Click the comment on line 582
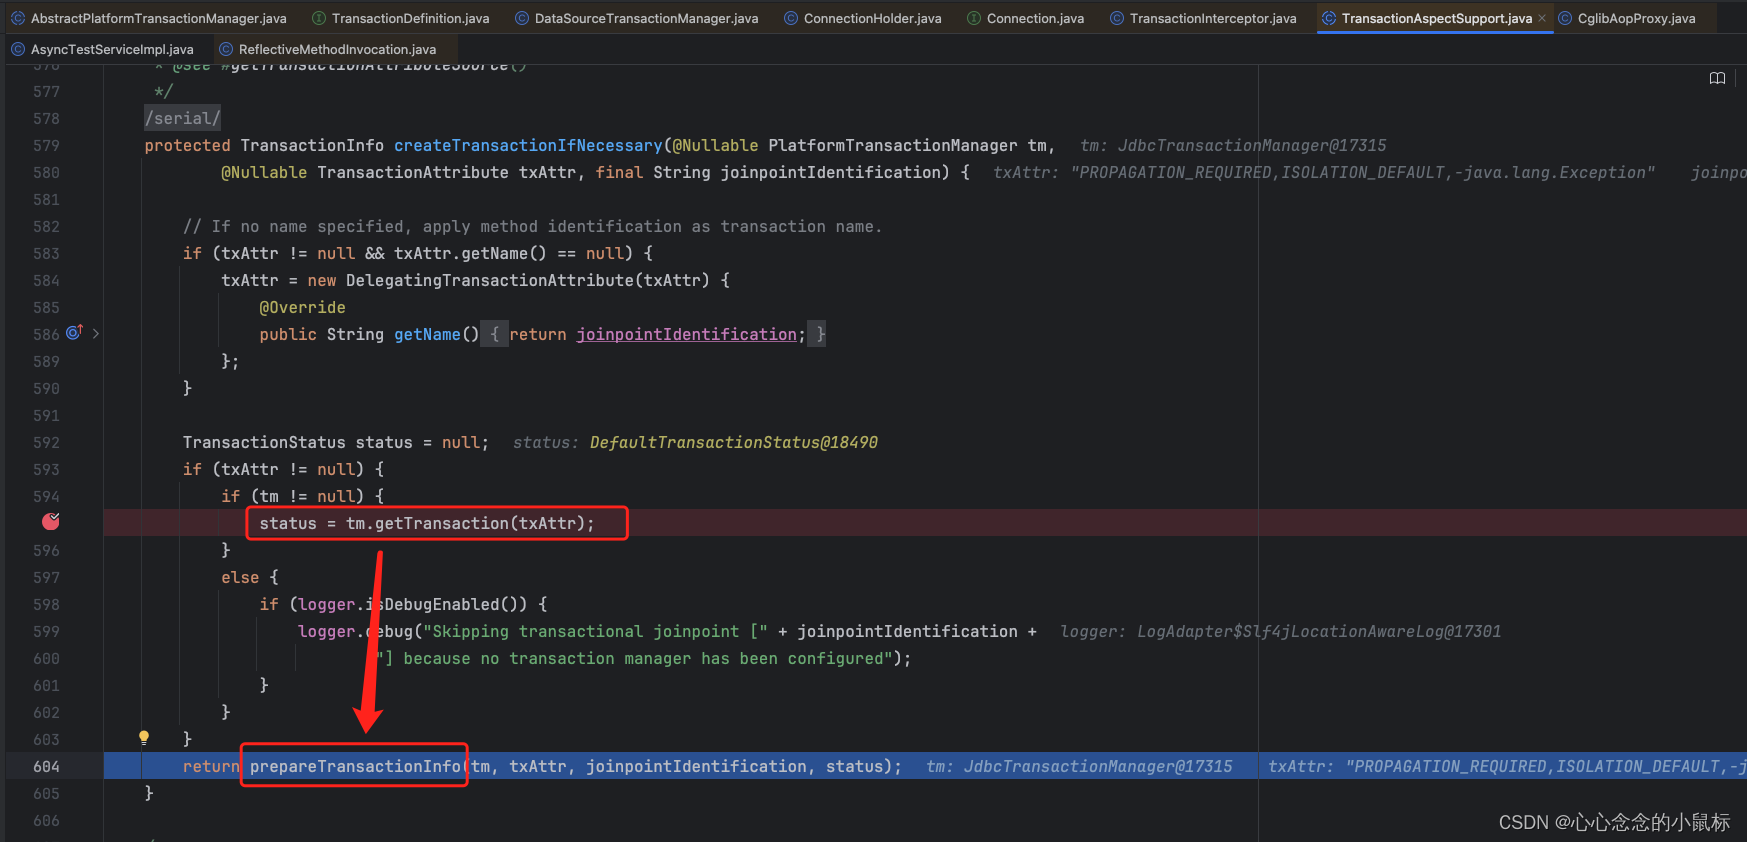Image resolution: width=1747 pixels, height=842 pixels. tap(532, 226)
